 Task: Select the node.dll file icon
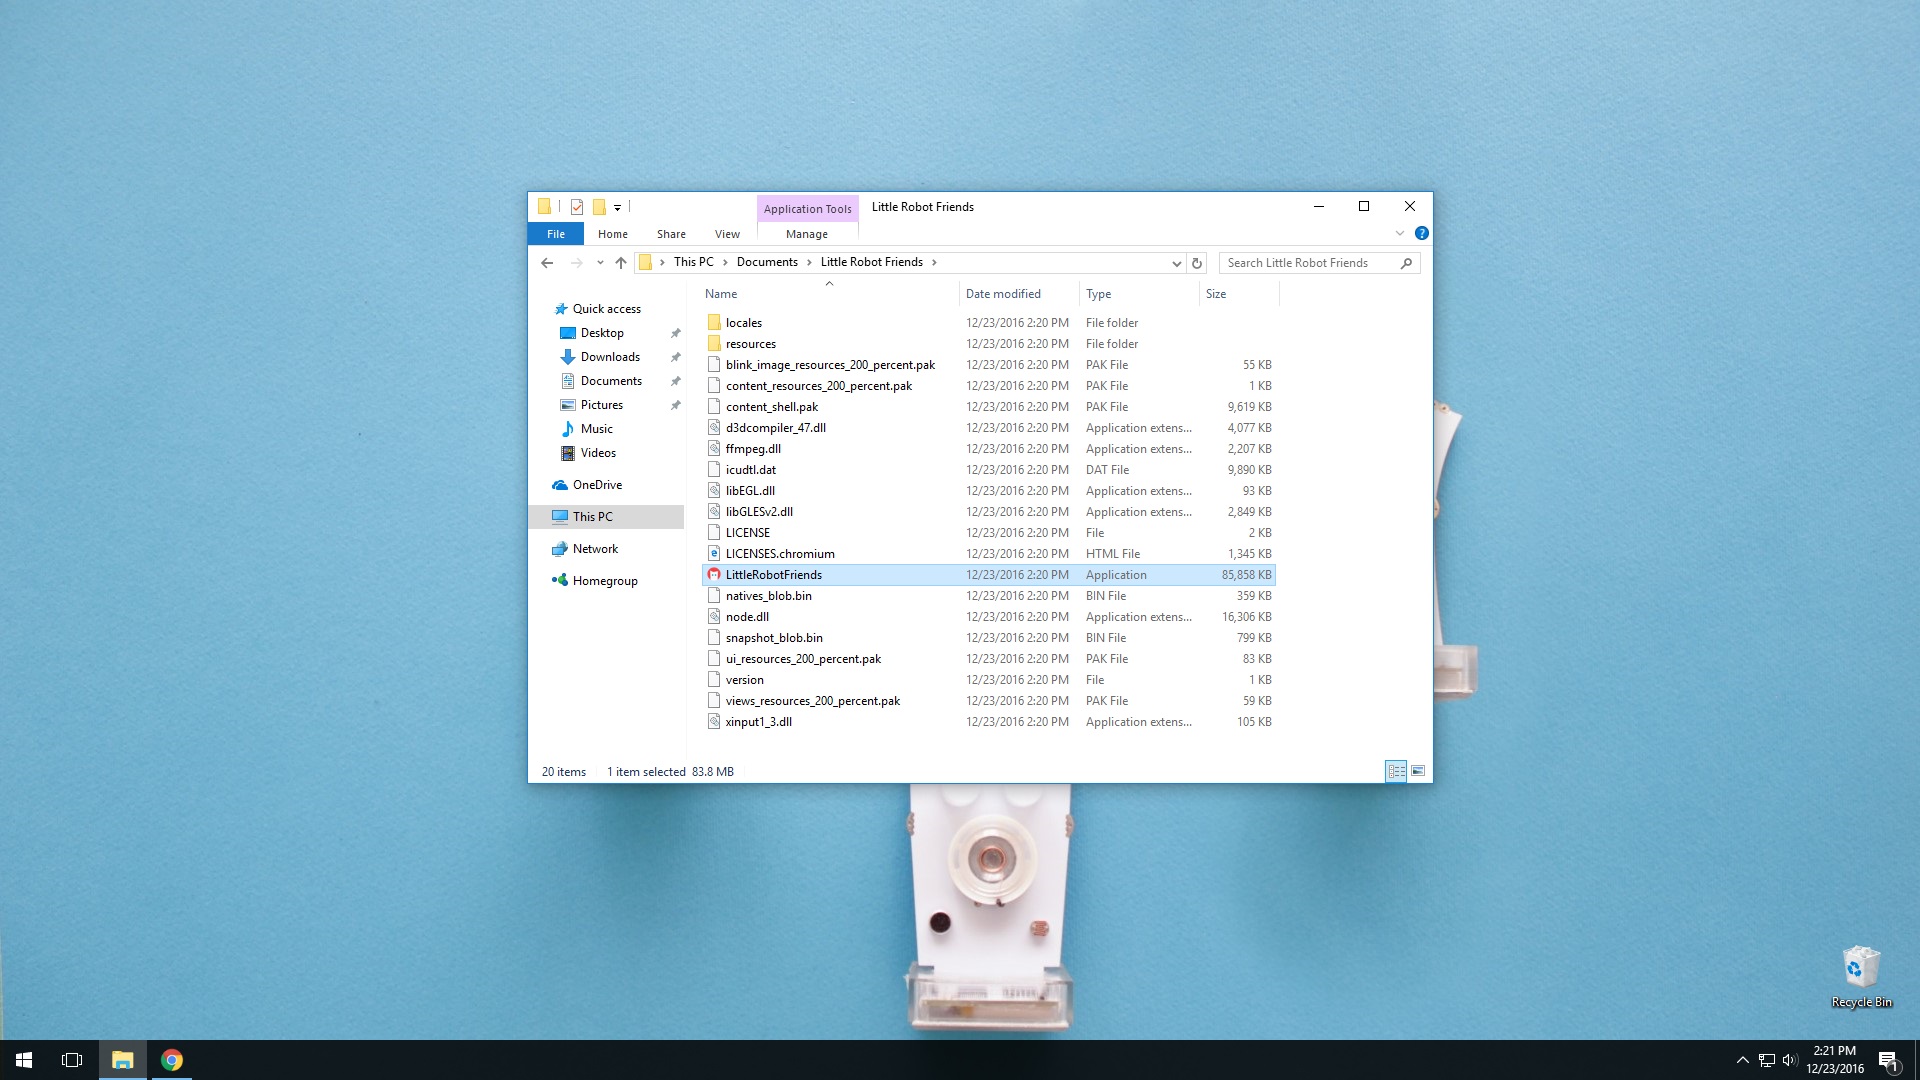pyautogui.click(x=714, y=617)
